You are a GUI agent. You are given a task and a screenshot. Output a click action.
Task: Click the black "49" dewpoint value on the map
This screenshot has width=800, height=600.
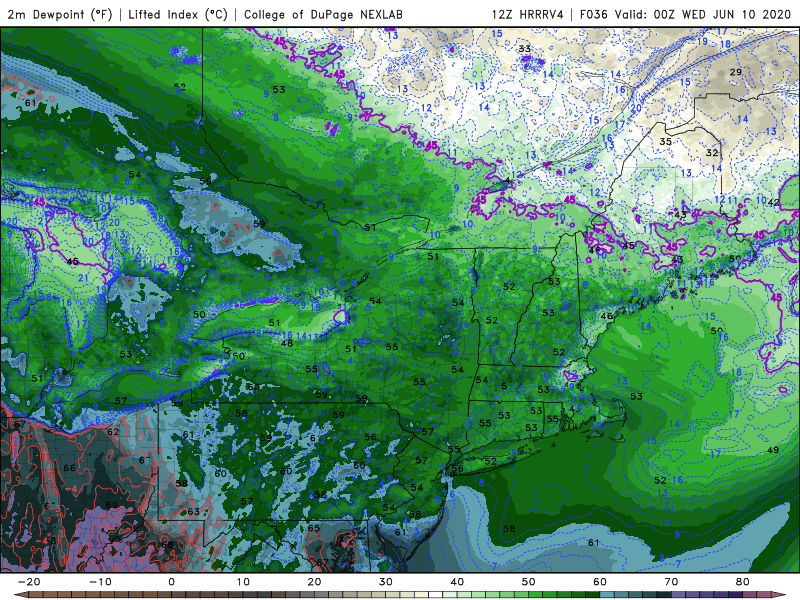click(x=773, y=450)
